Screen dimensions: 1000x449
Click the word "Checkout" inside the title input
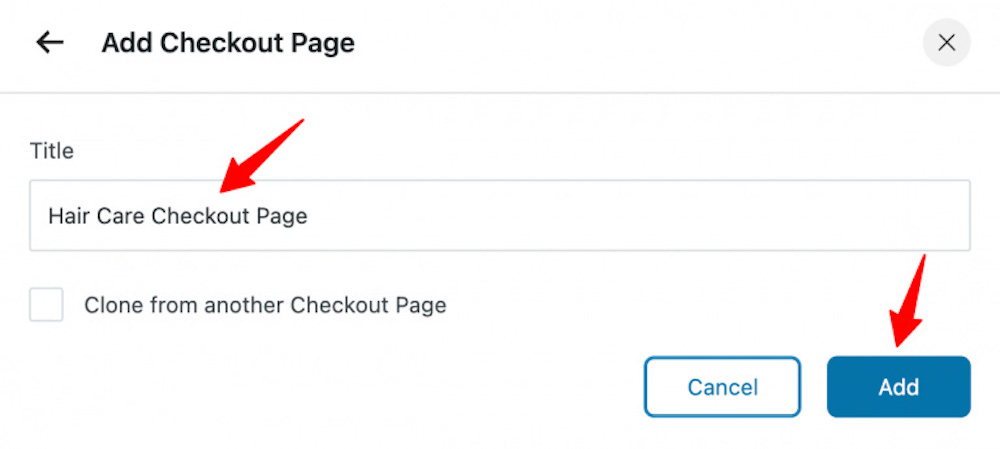click(x=200, y=216)
